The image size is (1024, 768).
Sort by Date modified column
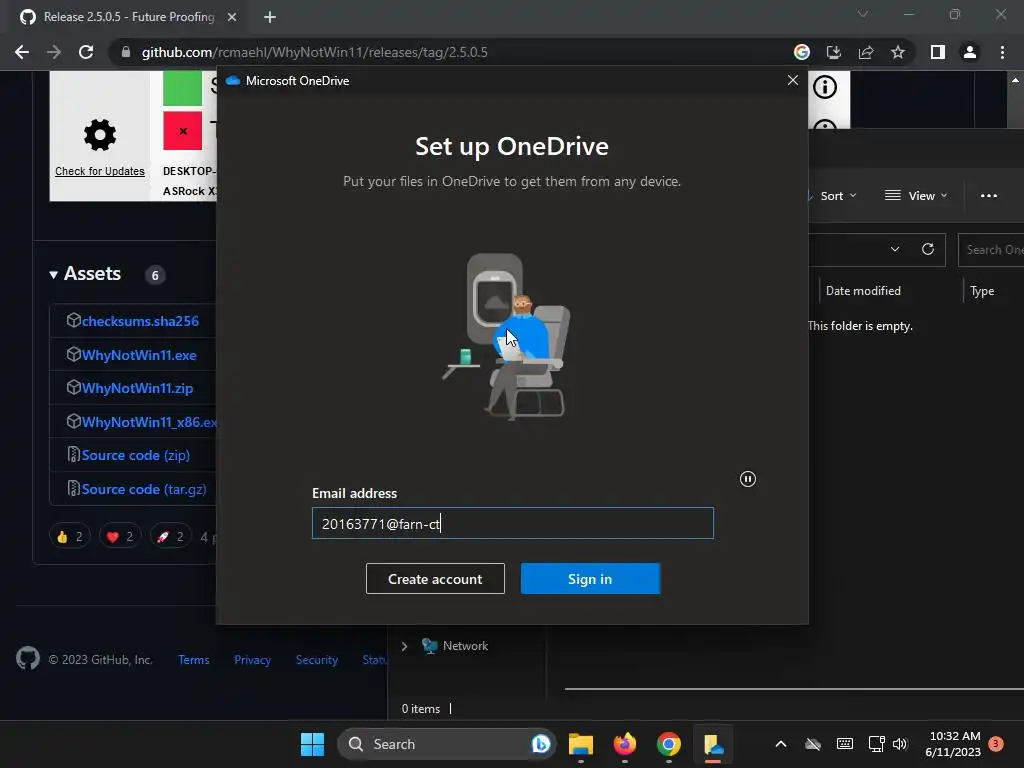[863, 291]
